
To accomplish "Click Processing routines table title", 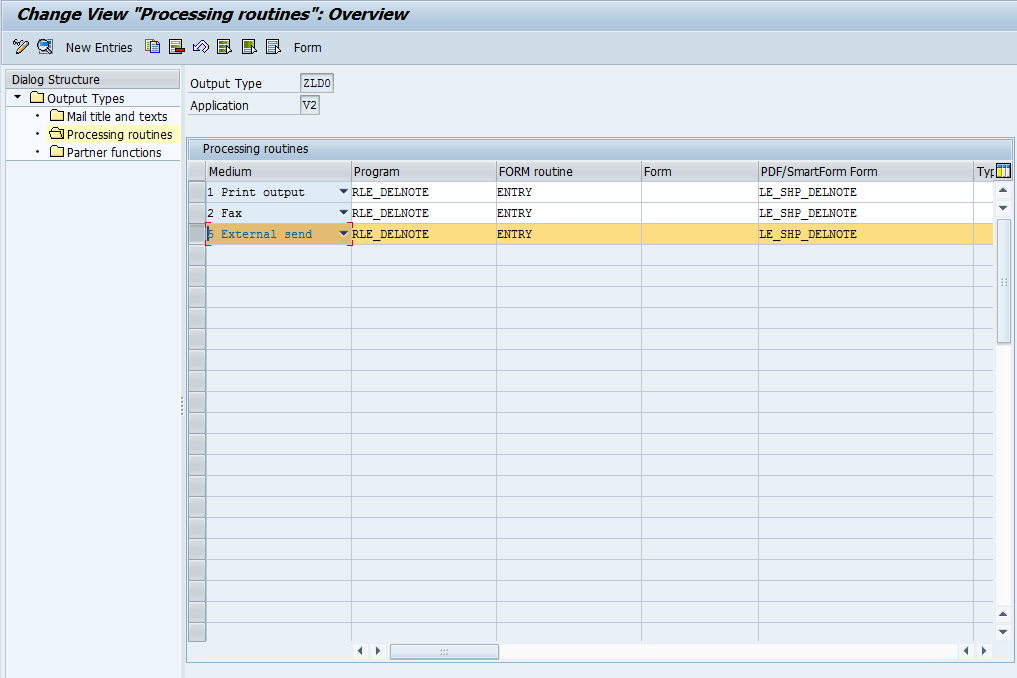I will (256, 149).
